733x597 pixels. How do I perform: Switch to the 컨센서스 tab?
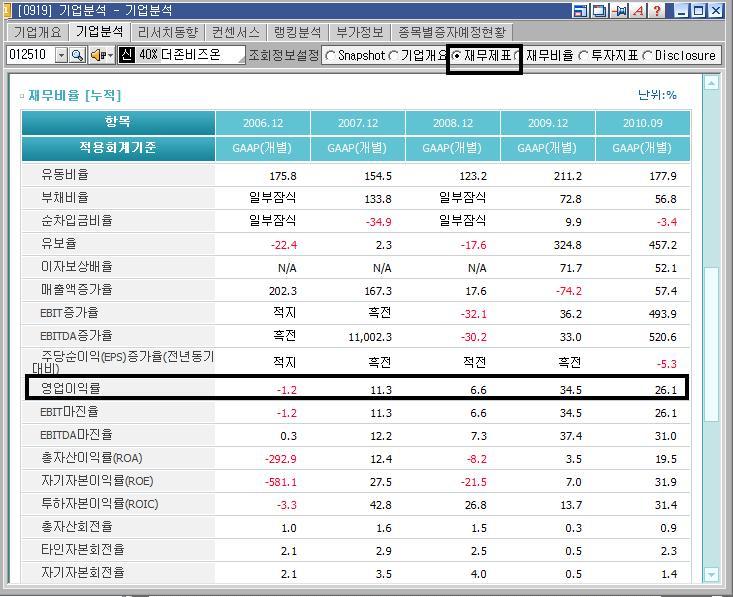pos(235,32)
